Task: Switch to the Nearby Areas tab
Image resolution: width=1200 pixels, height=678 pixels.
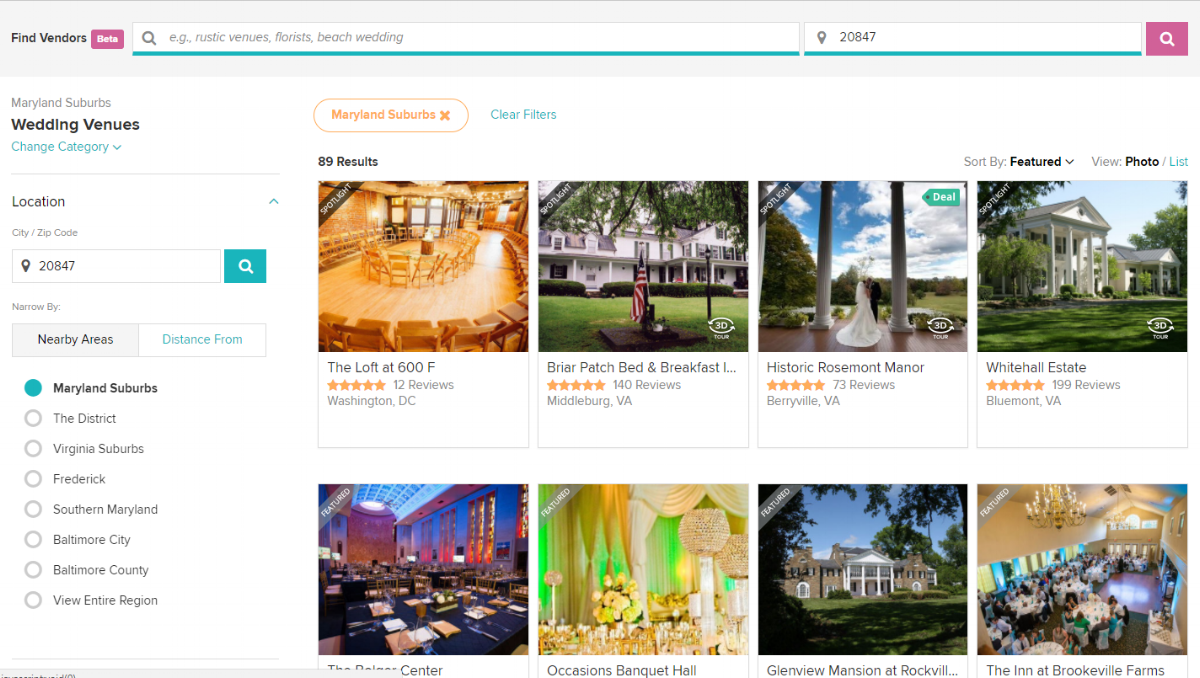Action: point(75,340)
